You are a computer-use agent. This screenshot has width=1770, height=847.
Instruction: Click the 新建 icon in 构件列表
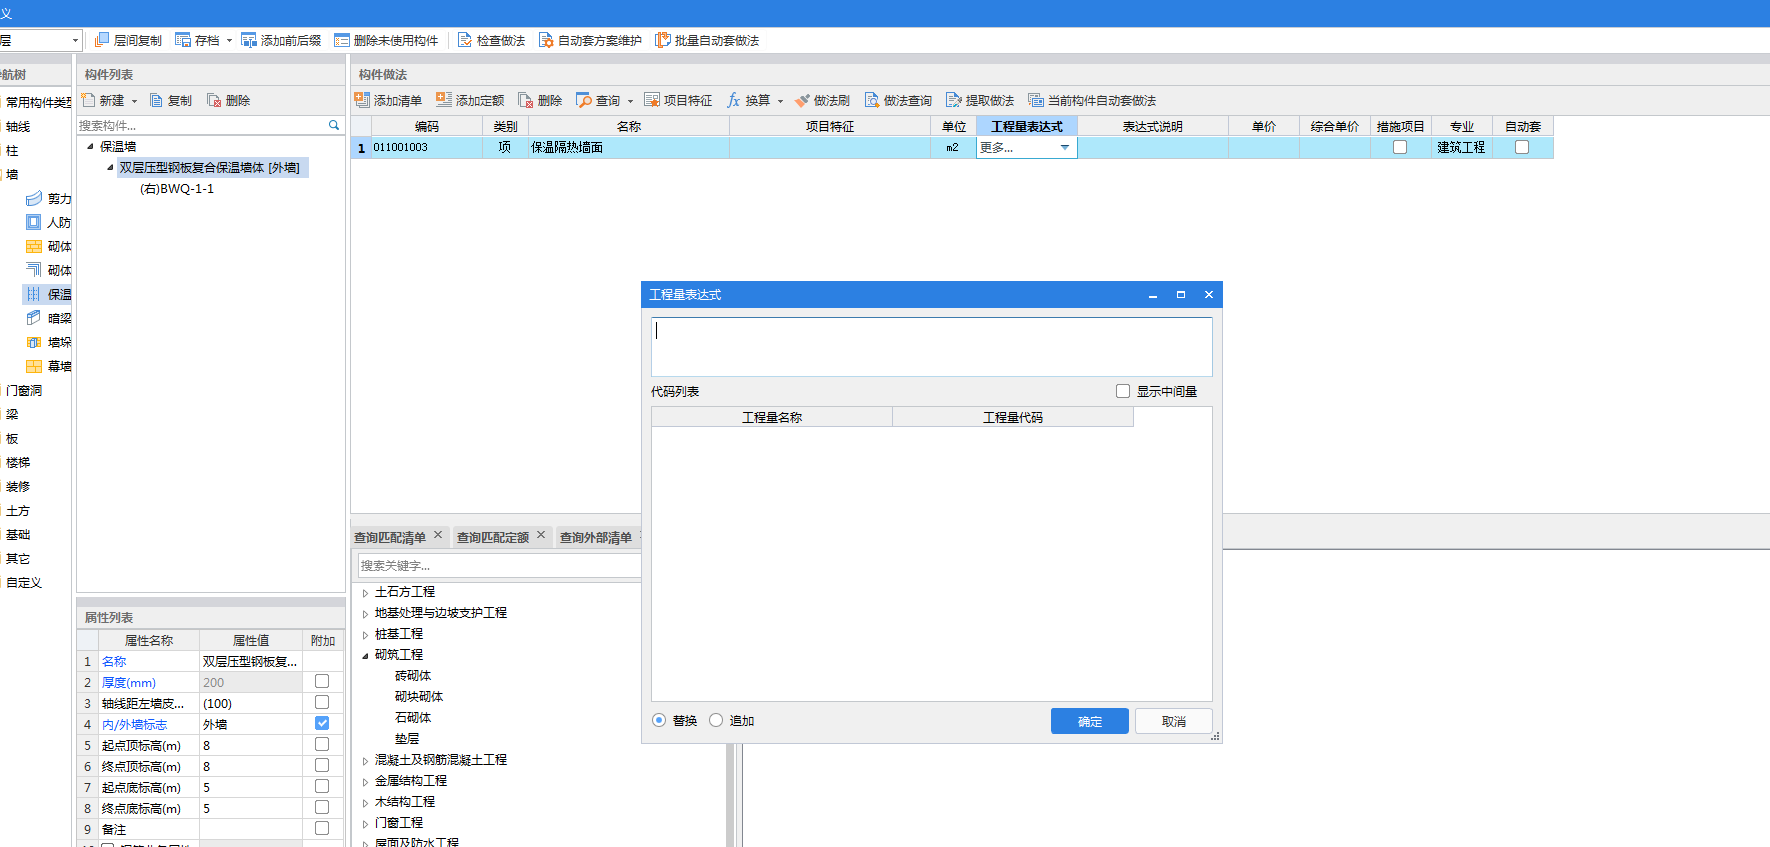tap(88, 100)
